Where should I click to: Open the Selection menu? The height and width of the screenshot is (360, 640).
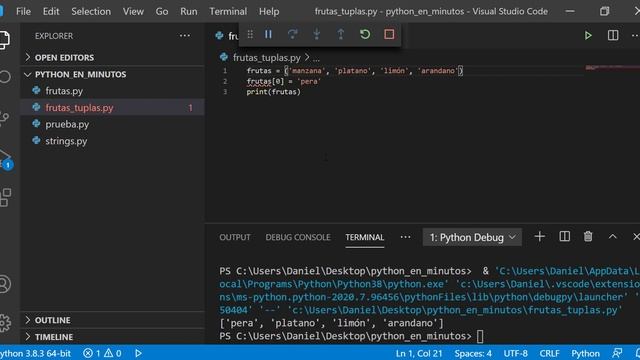point(91,11)
